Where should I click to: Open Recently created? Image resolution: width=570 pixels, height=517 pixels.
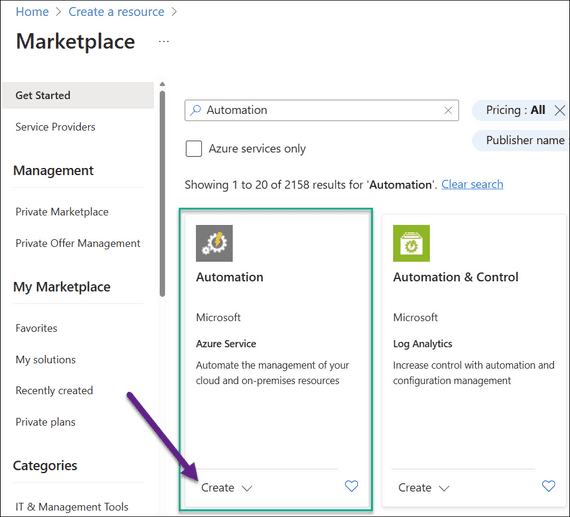(54, 390)
